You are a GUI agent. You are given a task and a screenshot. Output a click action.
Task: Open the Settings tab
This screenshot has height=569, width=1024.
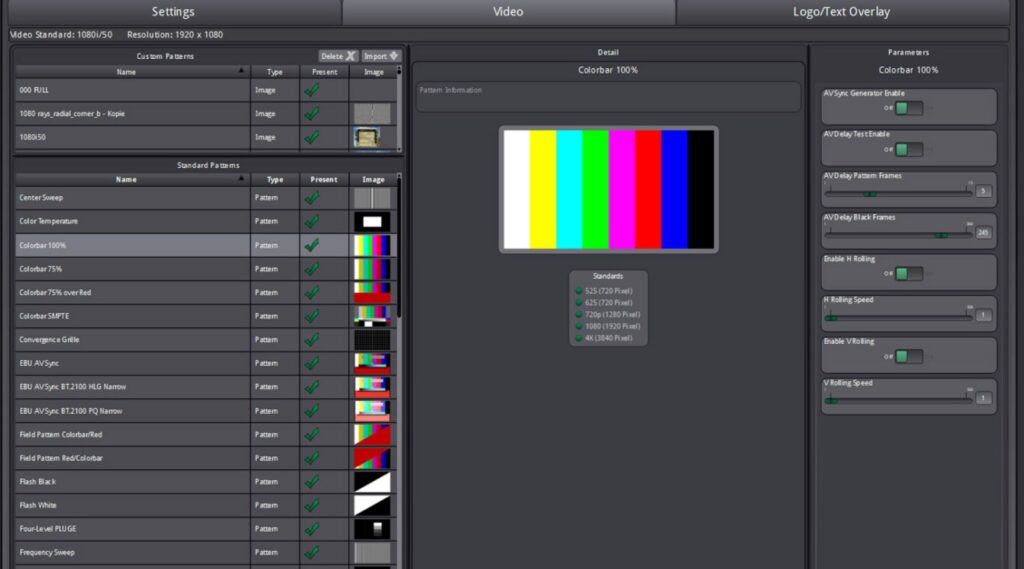pos(172,12)
